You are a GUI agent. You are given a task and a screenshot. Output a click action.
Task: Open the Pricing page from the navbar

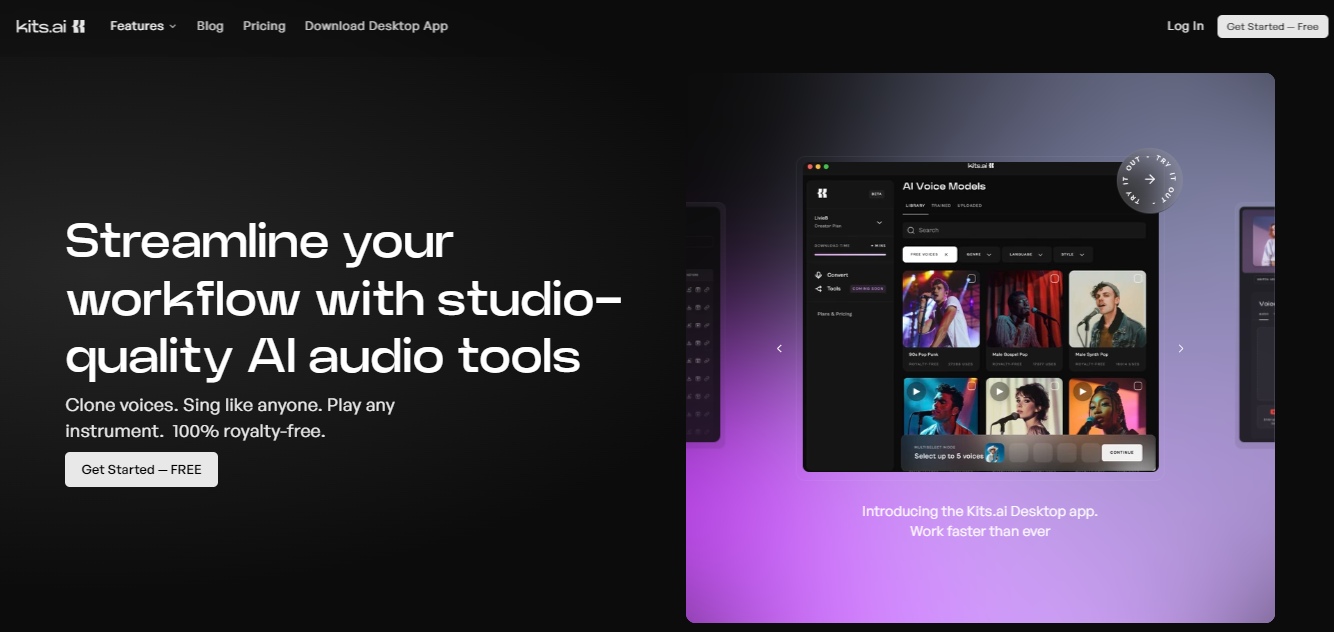(x=264, y=26)
